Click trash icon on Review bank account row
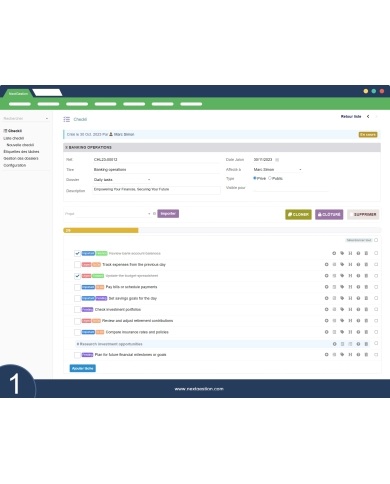The width and height of the screenshot is (390, 484). pos(366,253)
